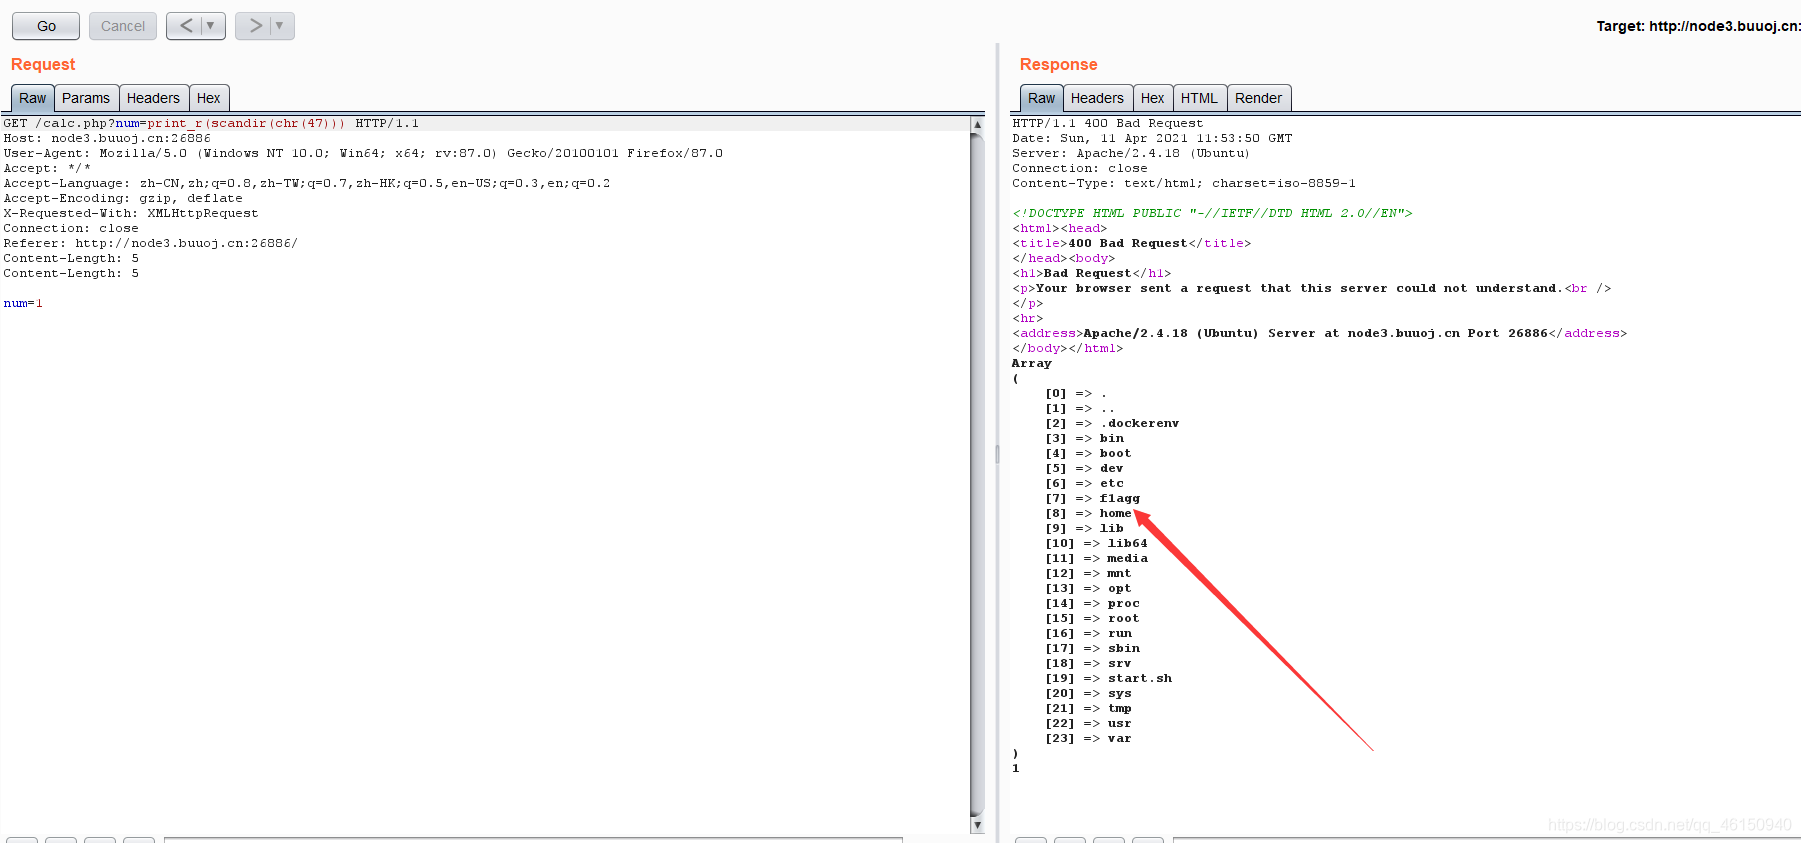Viewport: 1801px width, 843px height.
Task: Click the Referer header line
Action: point(150,244)
